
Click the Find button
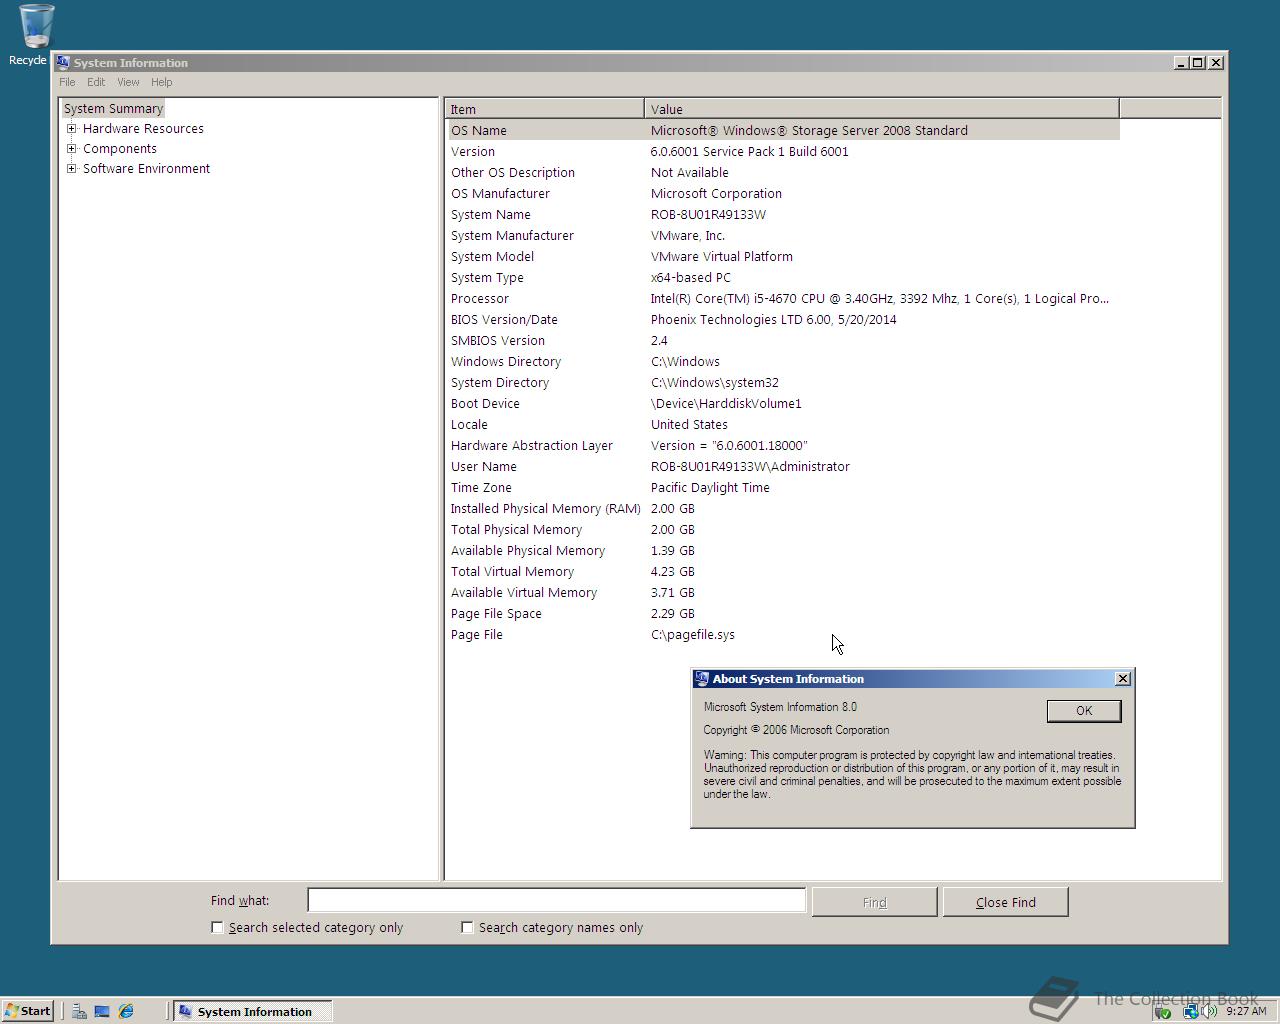[x=874, y=902]
